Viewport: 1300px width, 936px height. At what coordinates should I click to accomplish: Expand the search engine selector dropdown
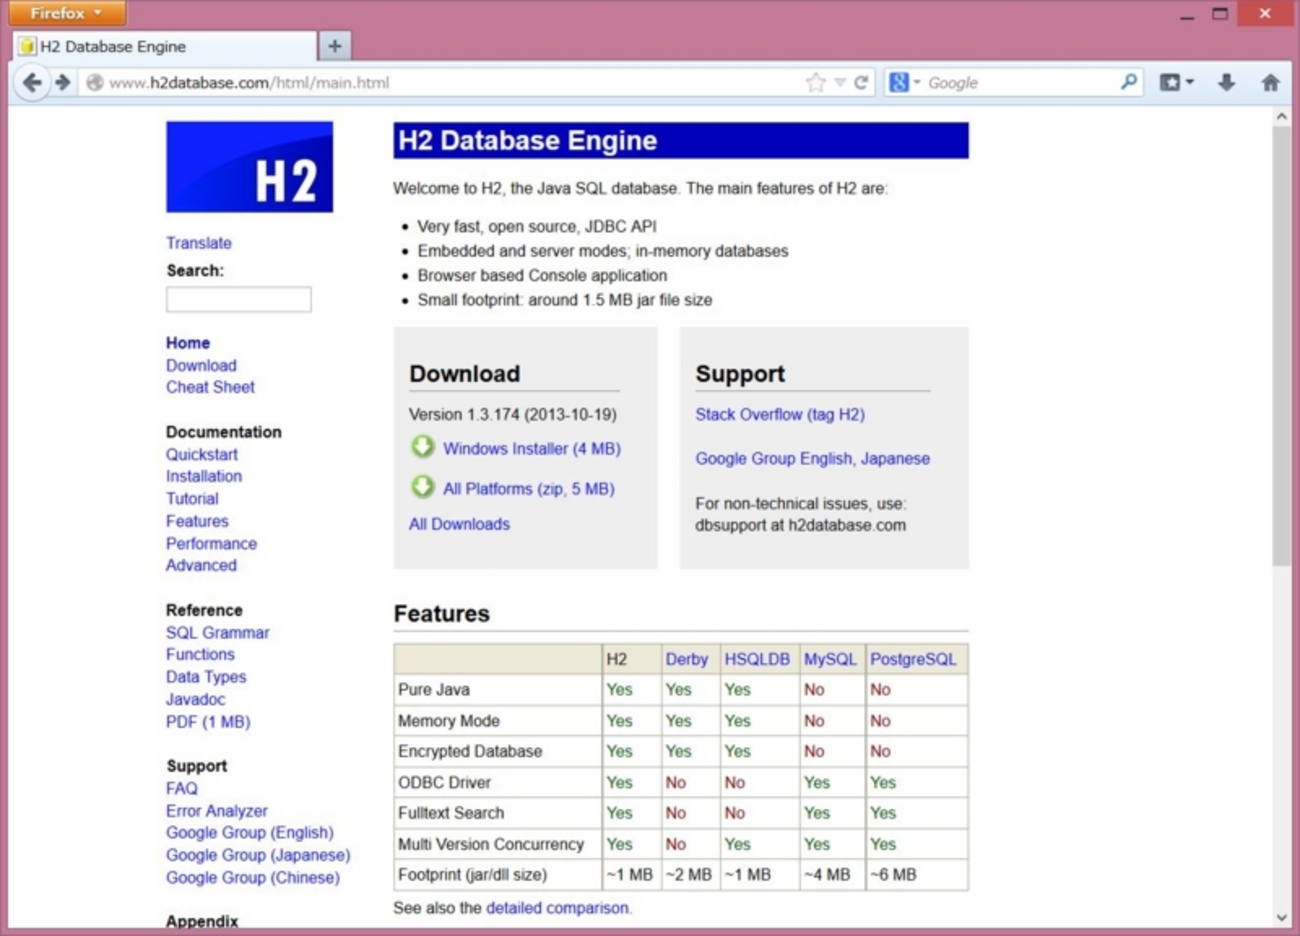[x=903, y=83]
